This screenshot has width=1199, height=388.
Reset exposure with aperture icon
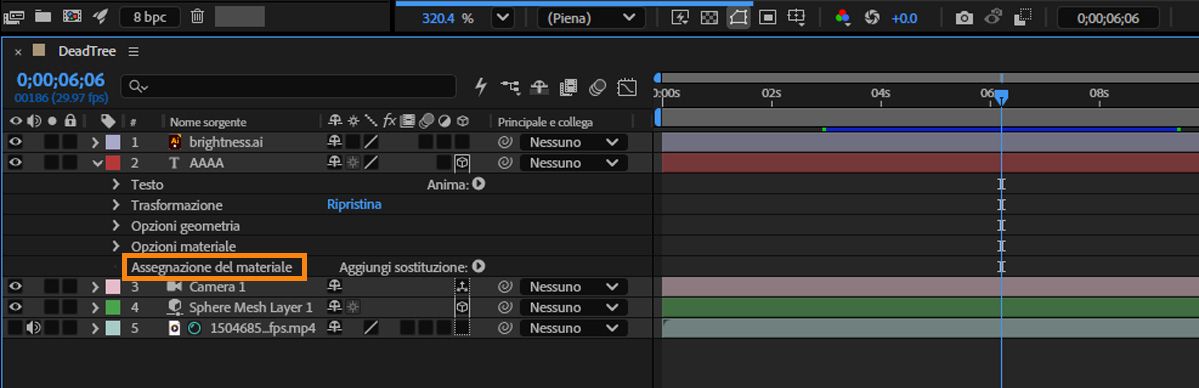[872, 18]
